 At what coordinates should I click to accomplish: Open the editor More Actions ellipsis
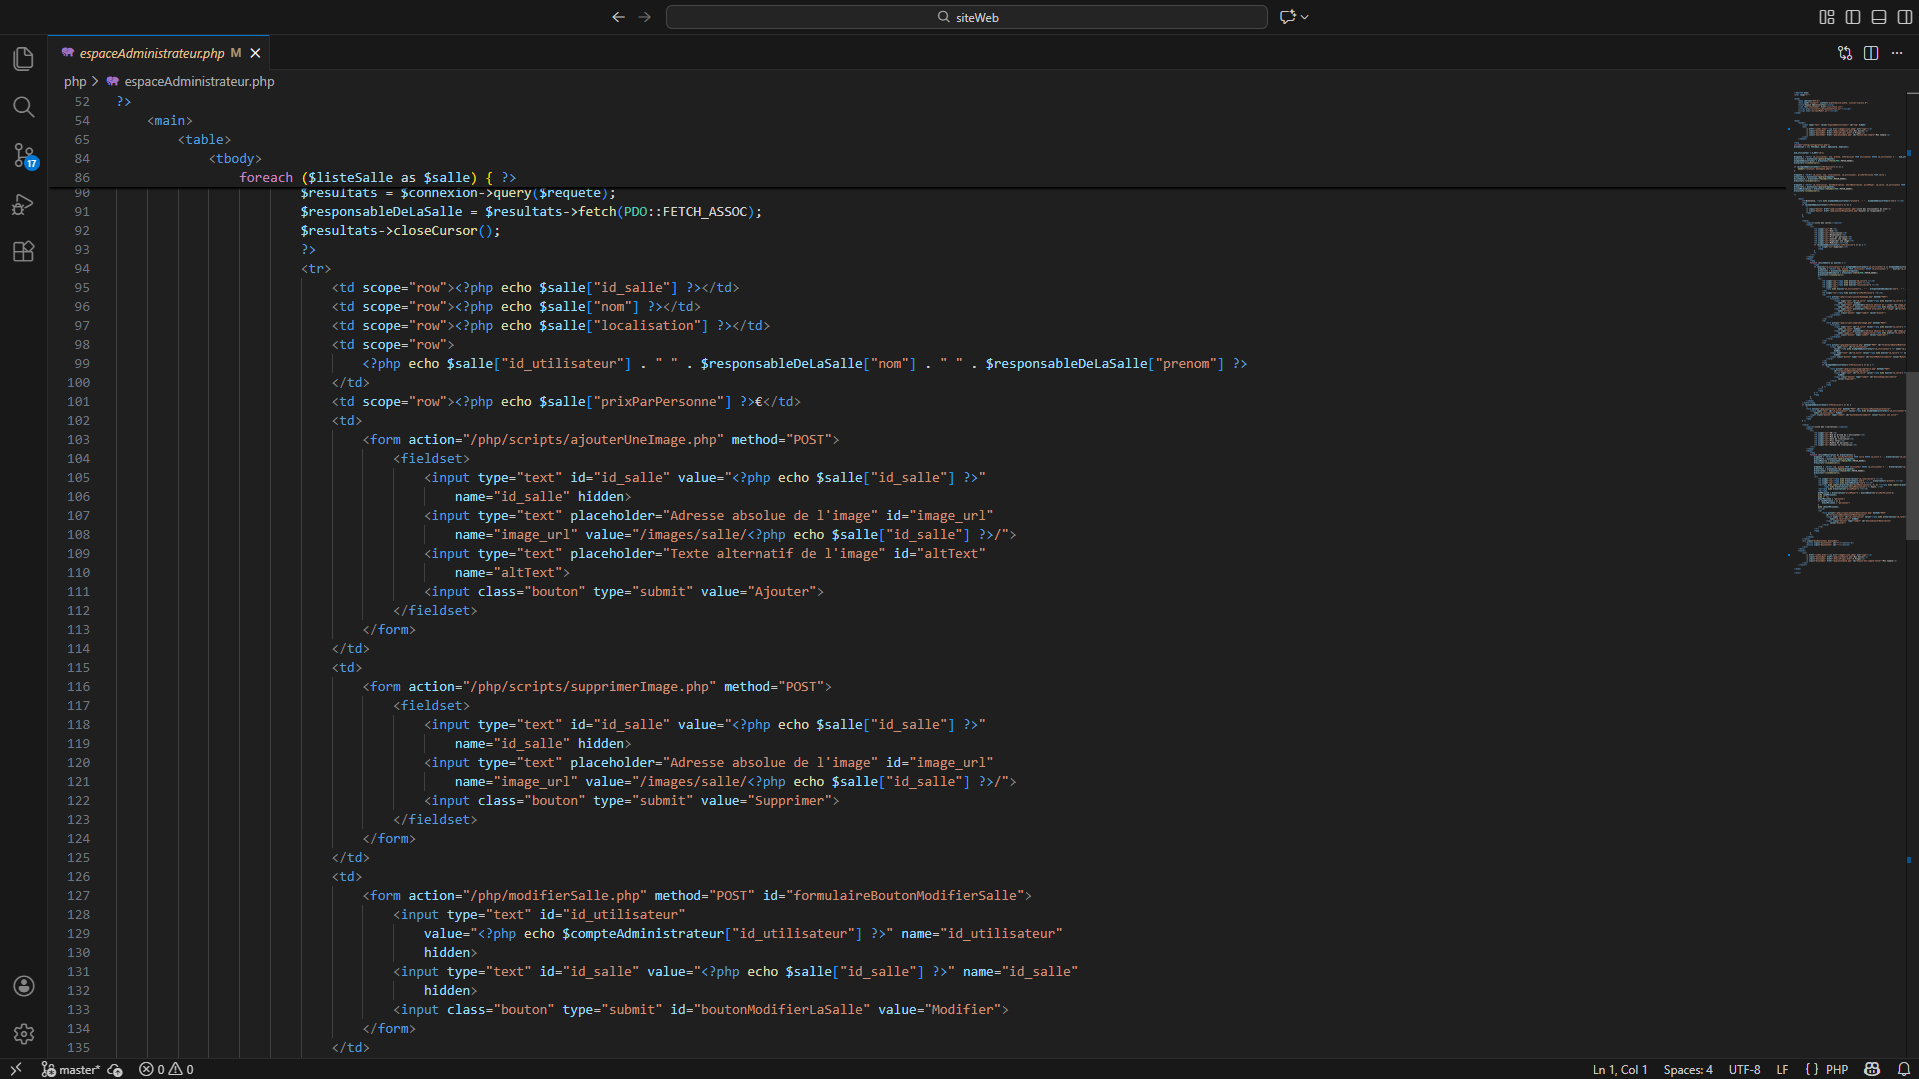click(x=1897, y=53)
